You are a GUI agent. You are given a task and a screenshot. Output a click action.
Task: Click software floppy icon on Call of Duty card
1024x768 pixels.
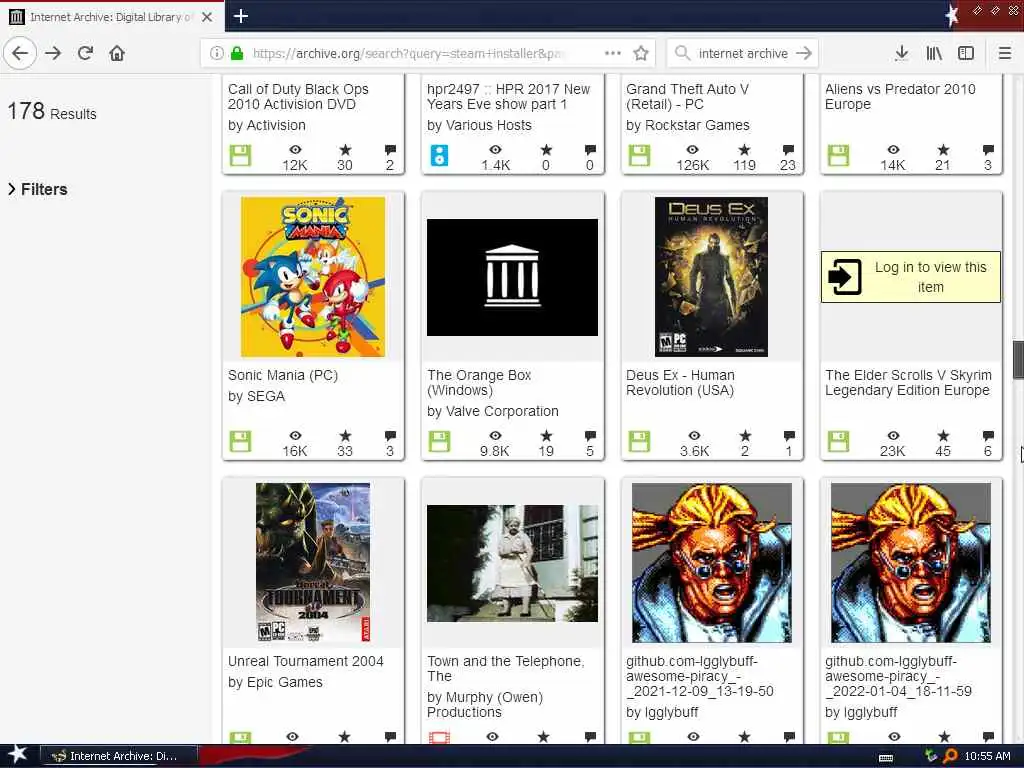240,155
